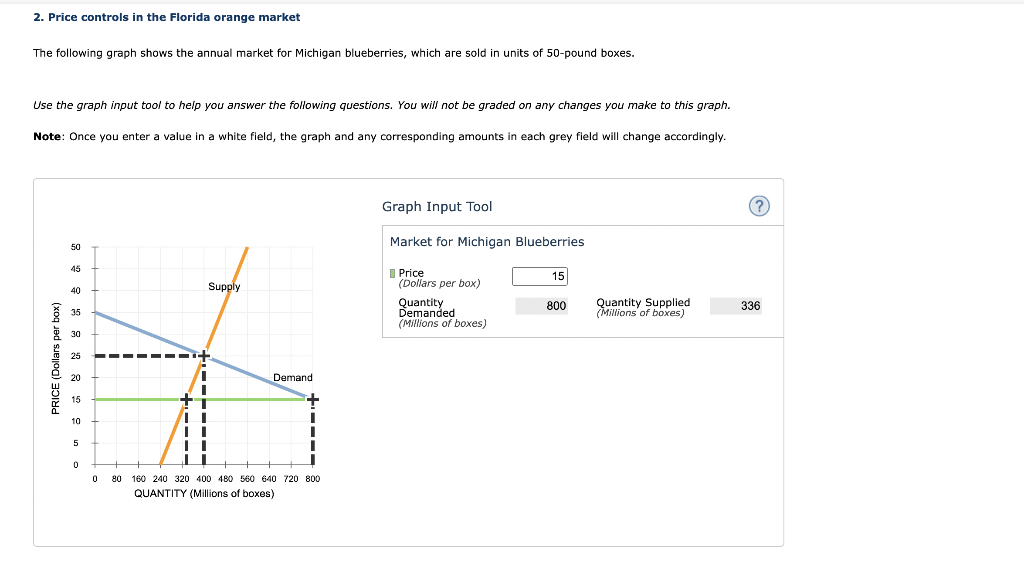Screen dimensions: 1024x562
Task: Click the 50 tick on the price axis
Action: [x=76, y=247]
